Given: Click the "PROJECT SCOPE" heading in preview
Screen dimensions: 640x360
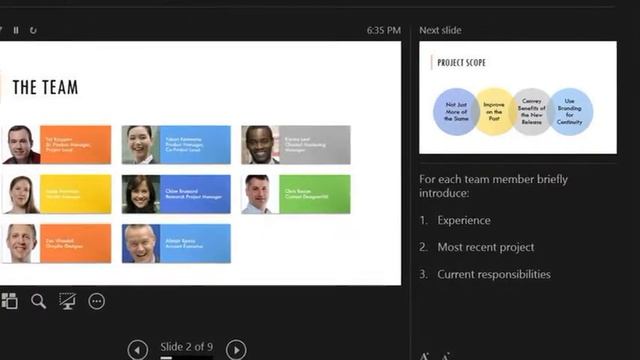Looking at the screenshot, I should [461, 63].
